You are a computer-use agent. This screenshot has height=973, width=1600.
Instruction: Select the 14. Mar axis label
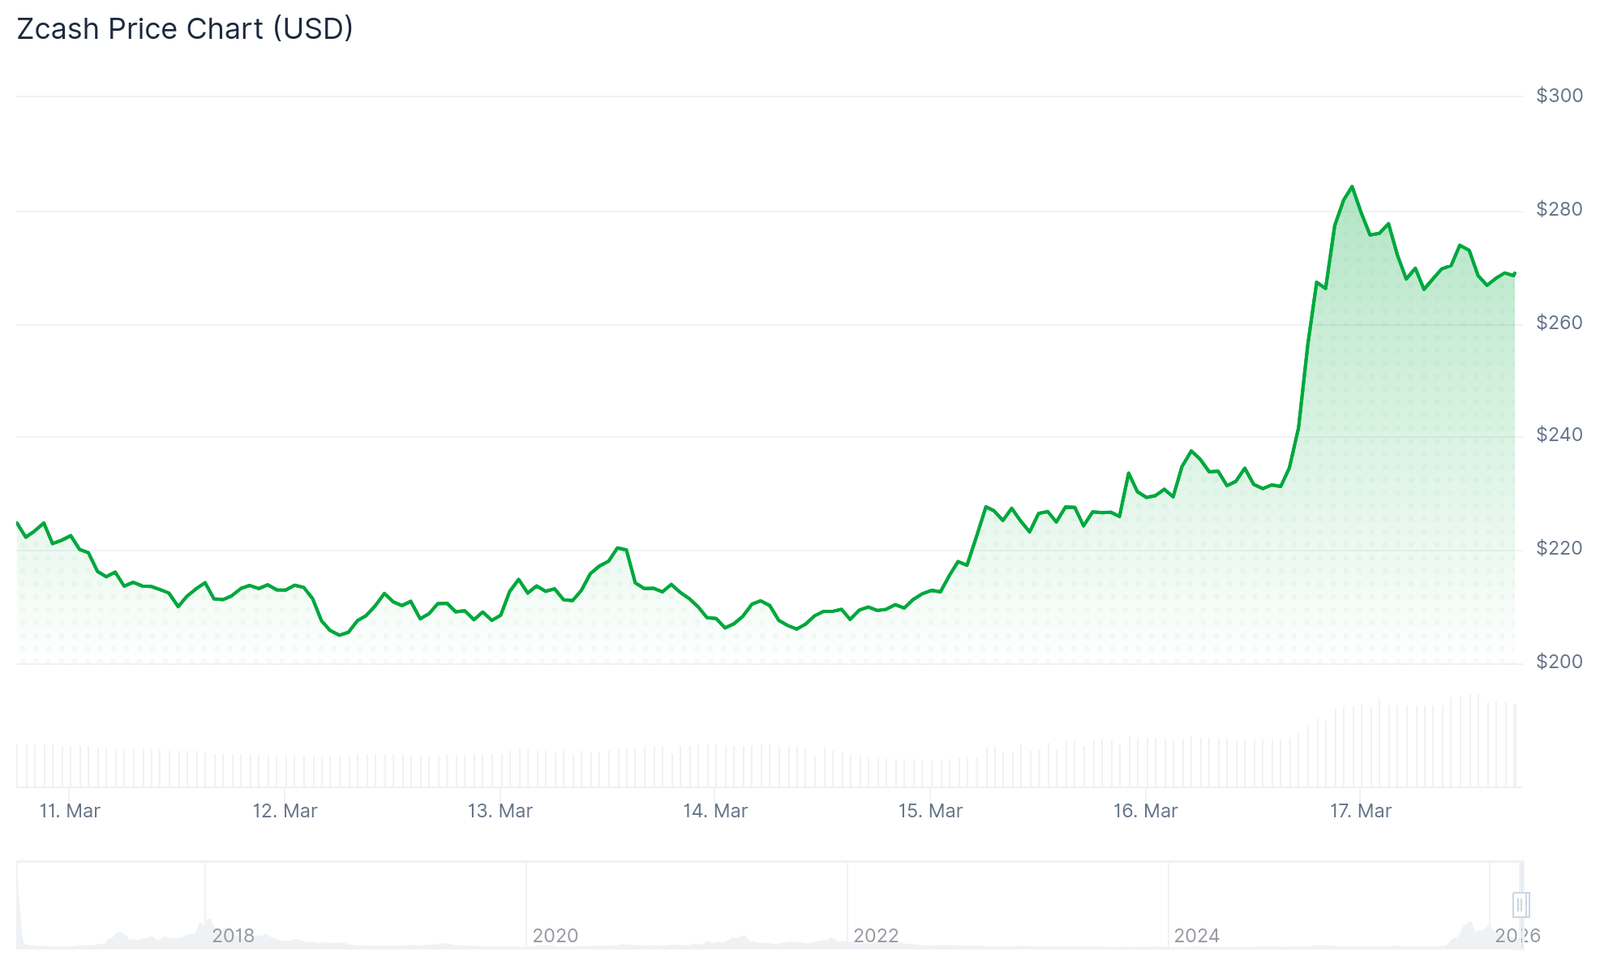715,811
